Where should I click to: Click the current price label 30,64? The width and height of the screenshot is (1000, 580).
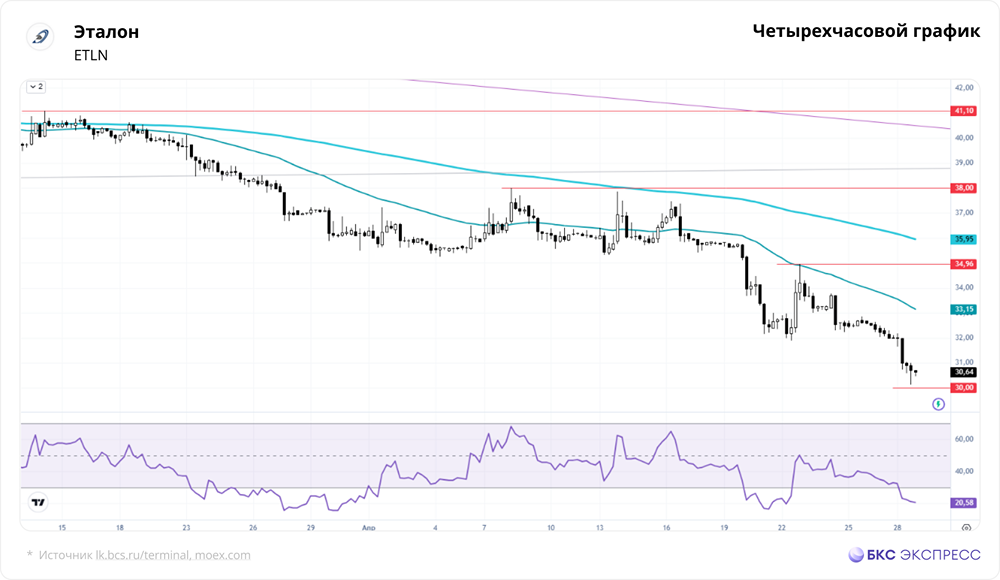point(964,372)
